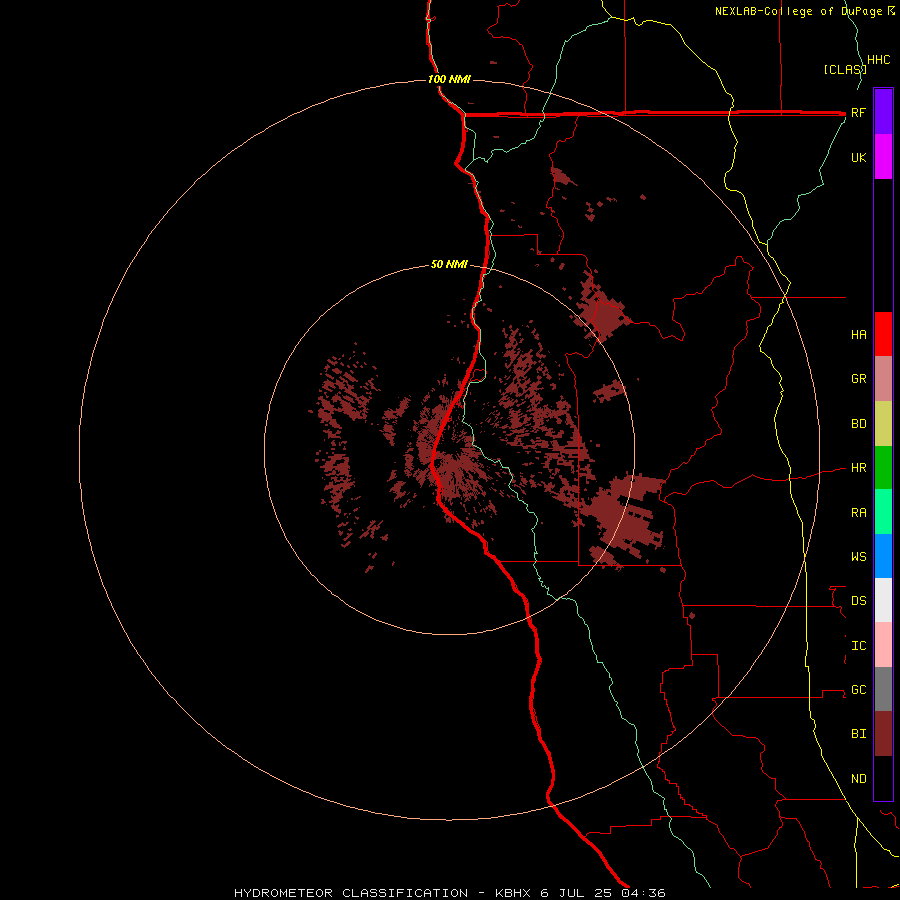900x900 pixels.
Task: Click the WS legend label
Action: (x=859, y=557)
